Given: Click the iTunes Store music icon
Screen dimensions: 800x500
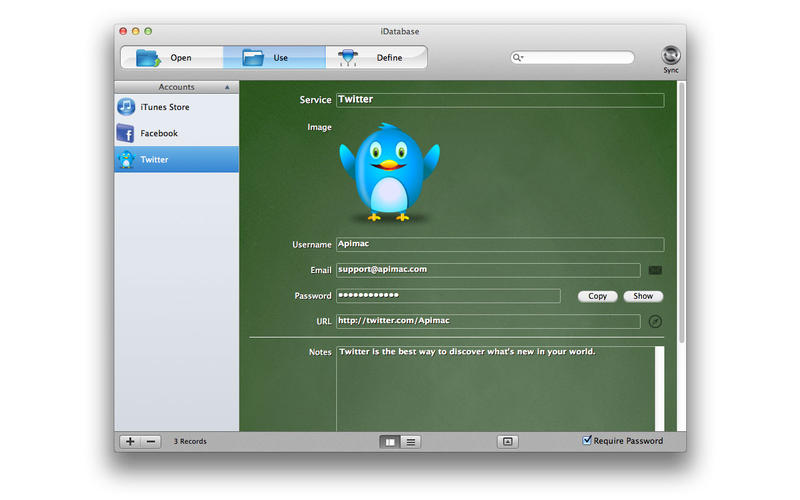Looking at the screenshot, I should click(126, 107).
